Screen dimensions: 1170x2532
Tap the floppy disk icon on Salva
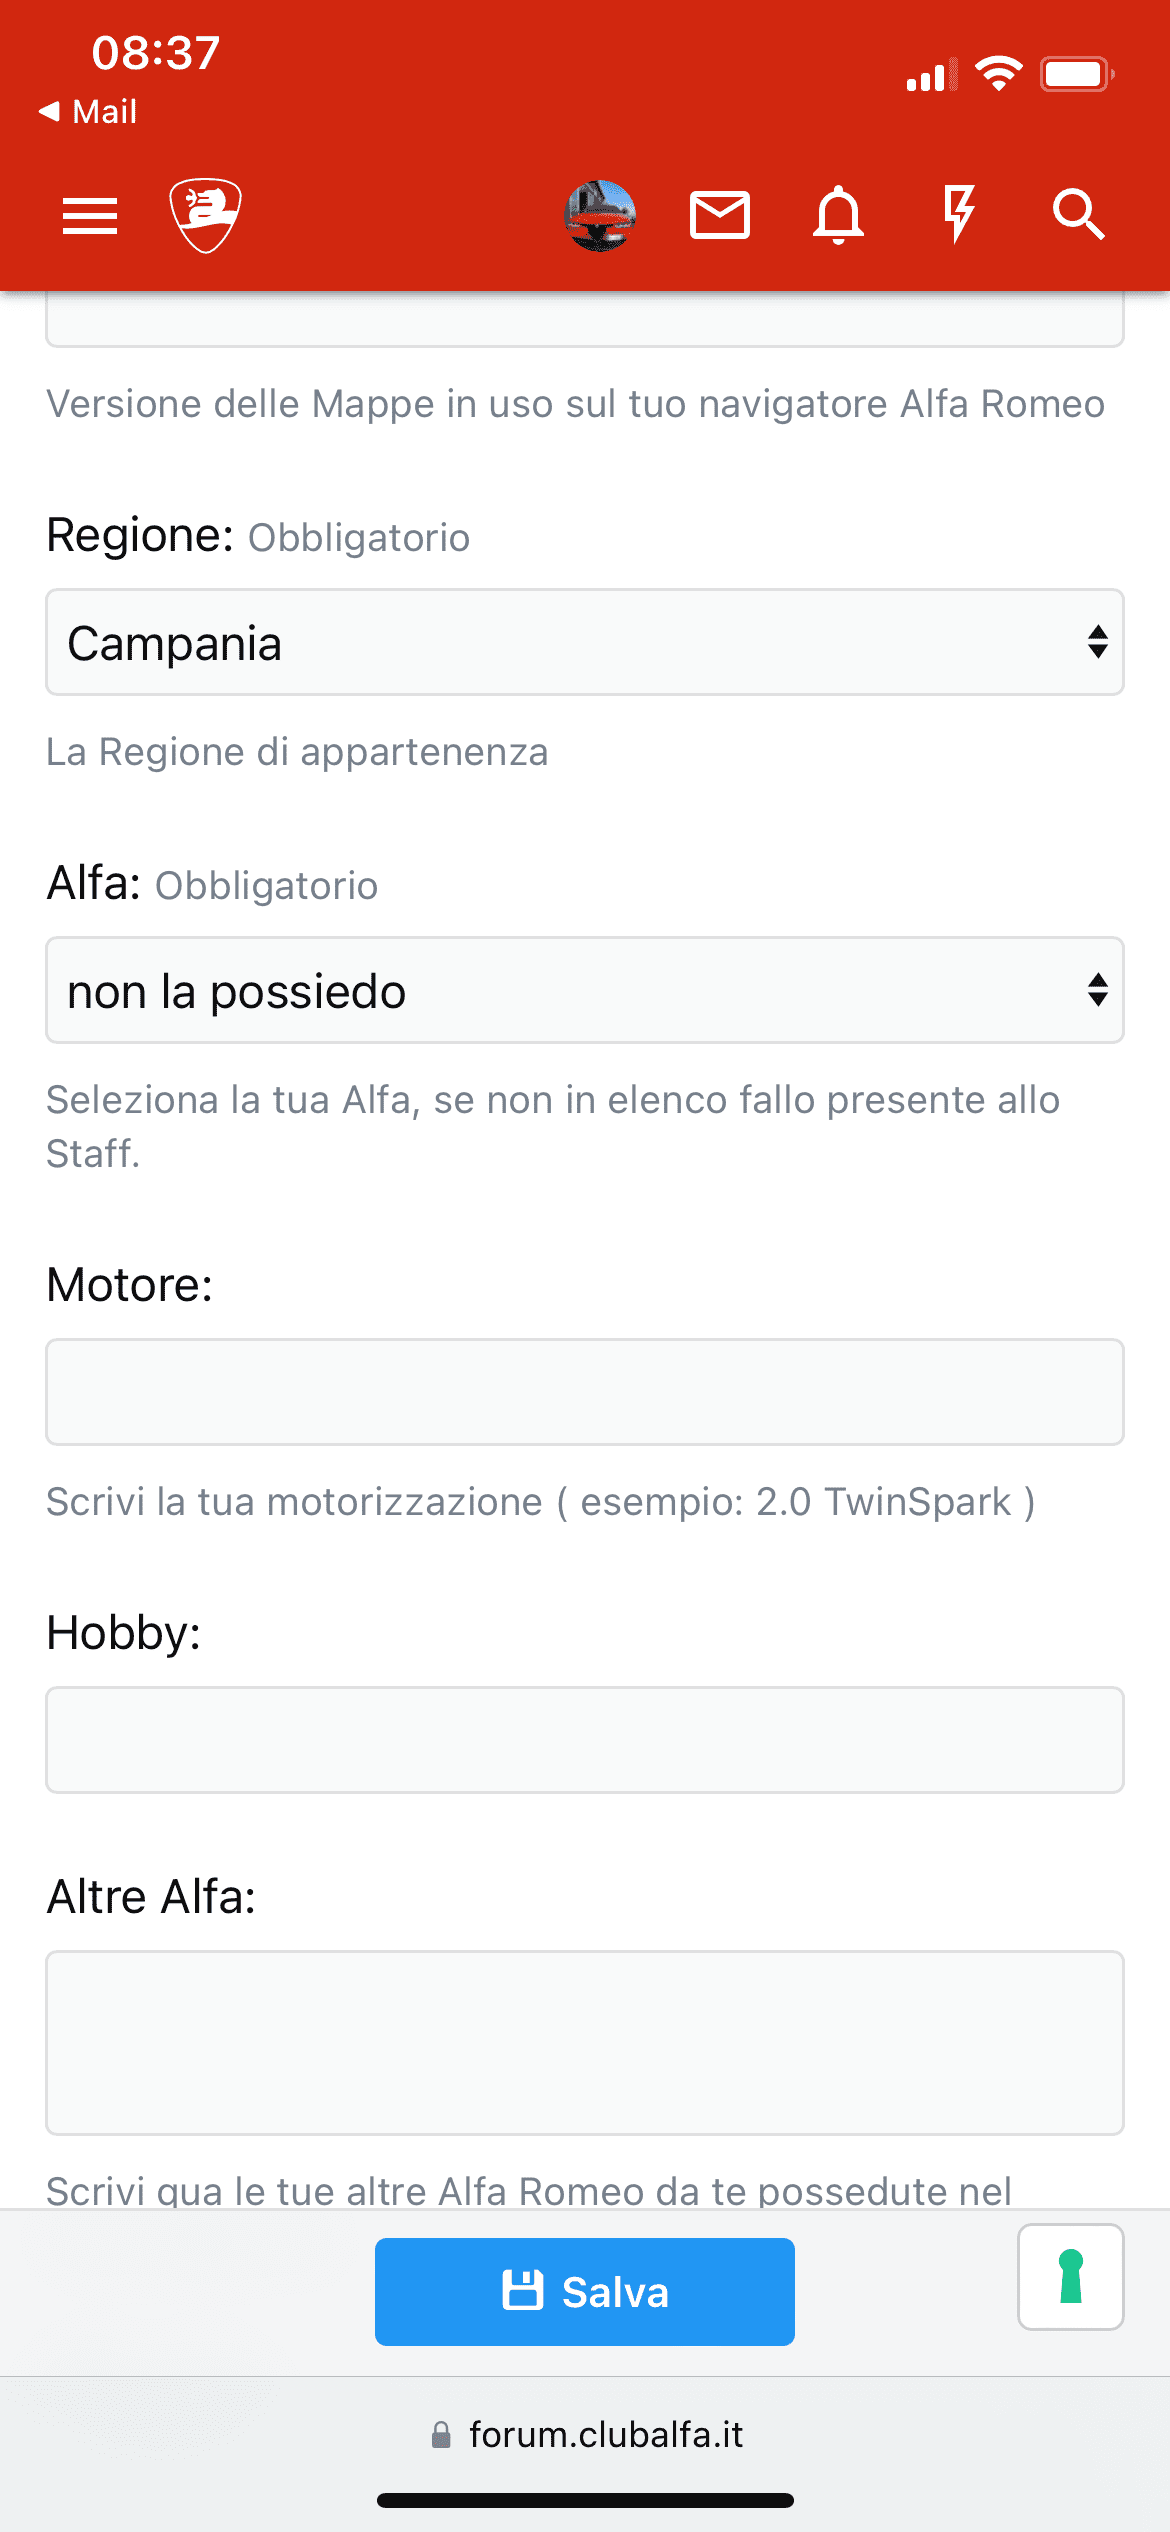522,2289
